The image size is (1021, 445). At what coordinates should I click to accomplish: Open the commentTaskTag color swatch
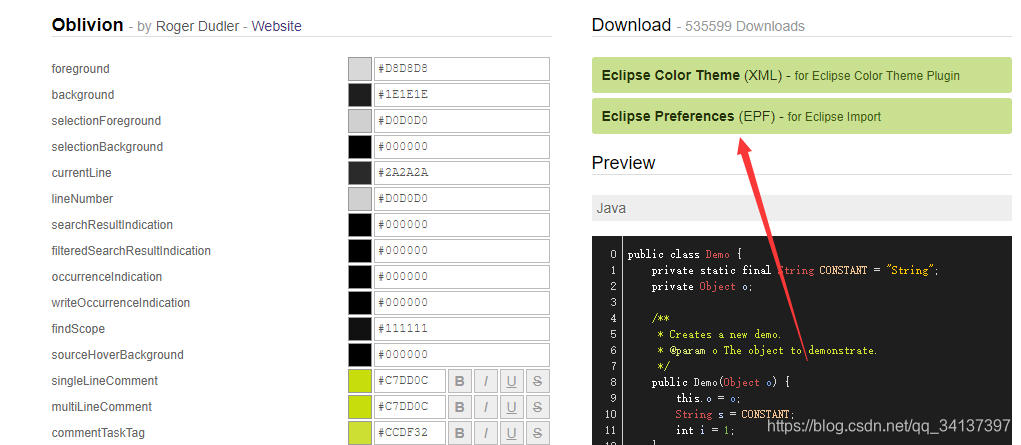(359, 433)
